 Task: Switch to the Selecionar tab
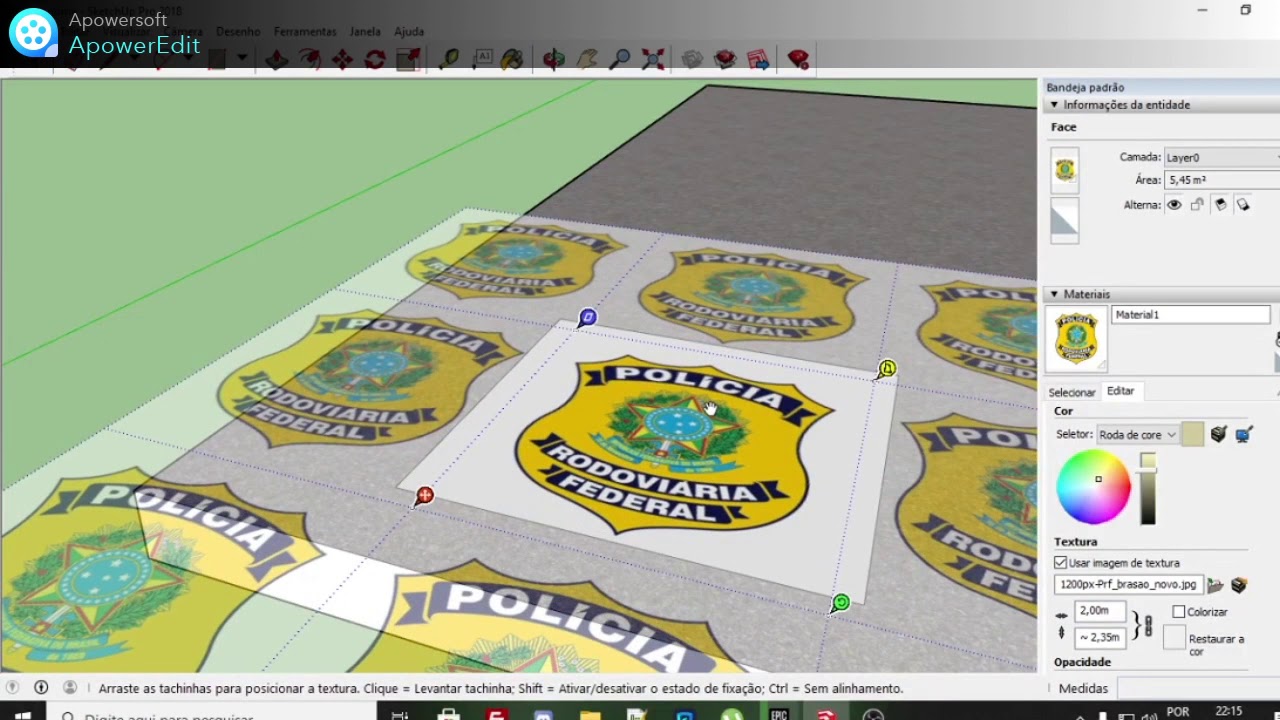1072,392
